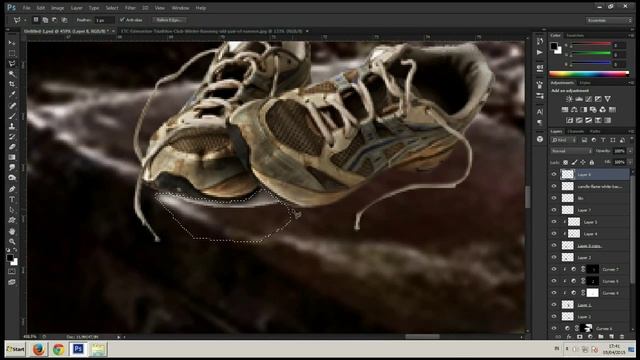Toggle the Anti-alias checkbox
The height and width of the screenshot is (360, 640).
pos(122,20)
